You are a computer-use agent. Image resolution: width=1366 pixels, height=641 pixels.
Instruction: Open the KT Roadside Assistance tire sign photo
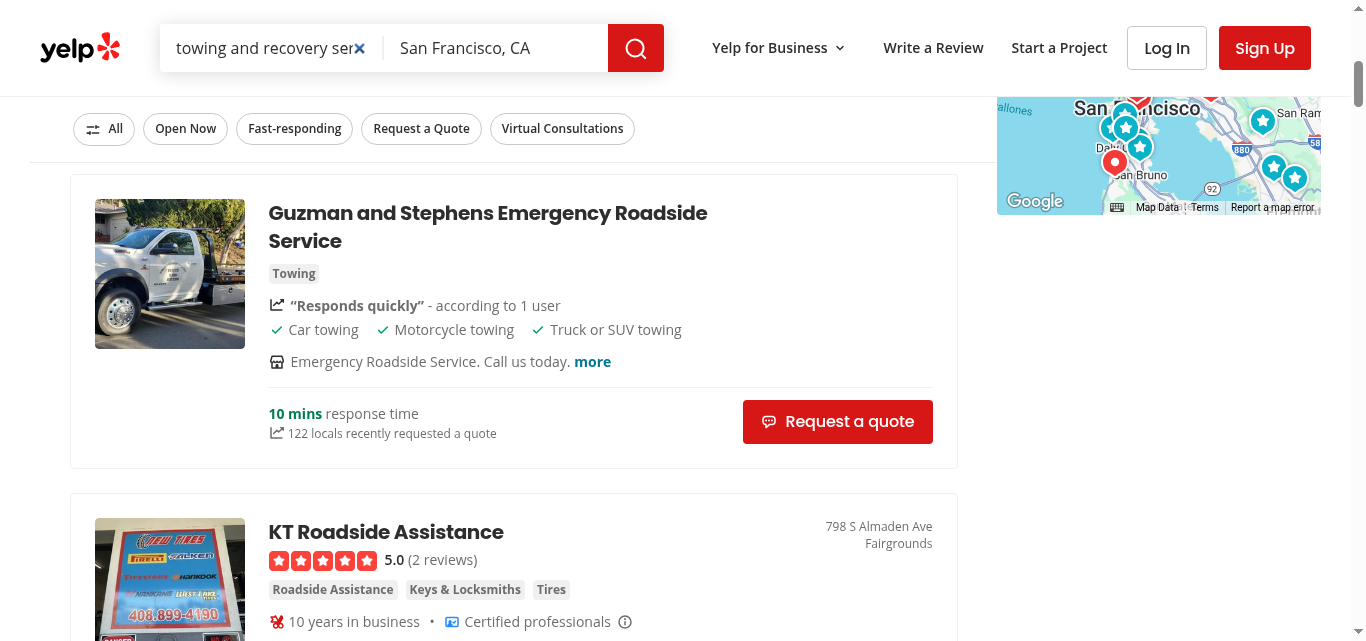tap(170, 580)
